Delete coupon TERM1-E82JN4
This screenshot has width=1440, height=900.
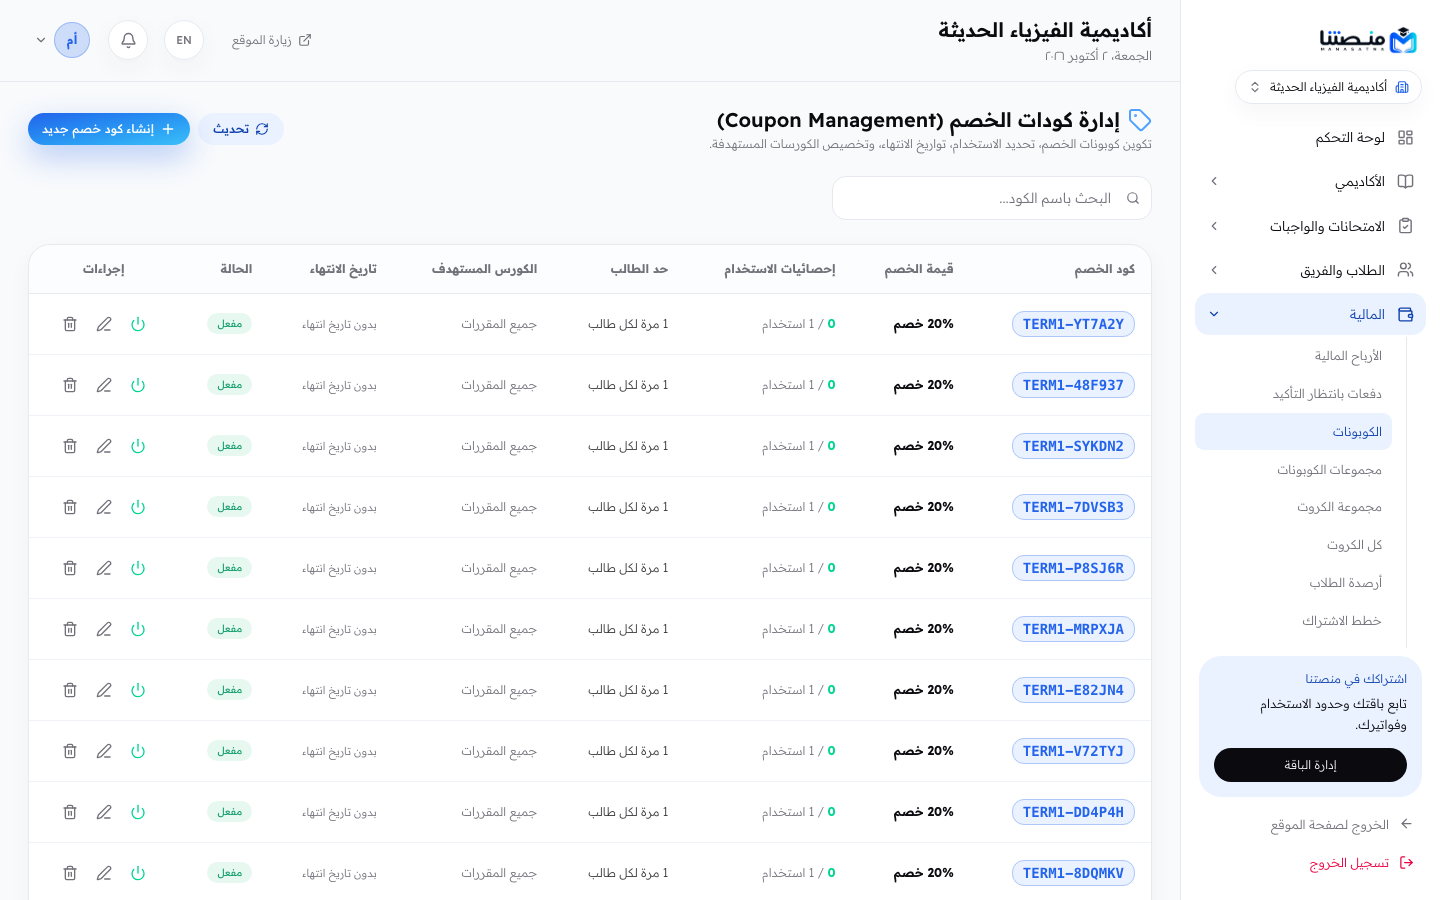click(70, 690)
